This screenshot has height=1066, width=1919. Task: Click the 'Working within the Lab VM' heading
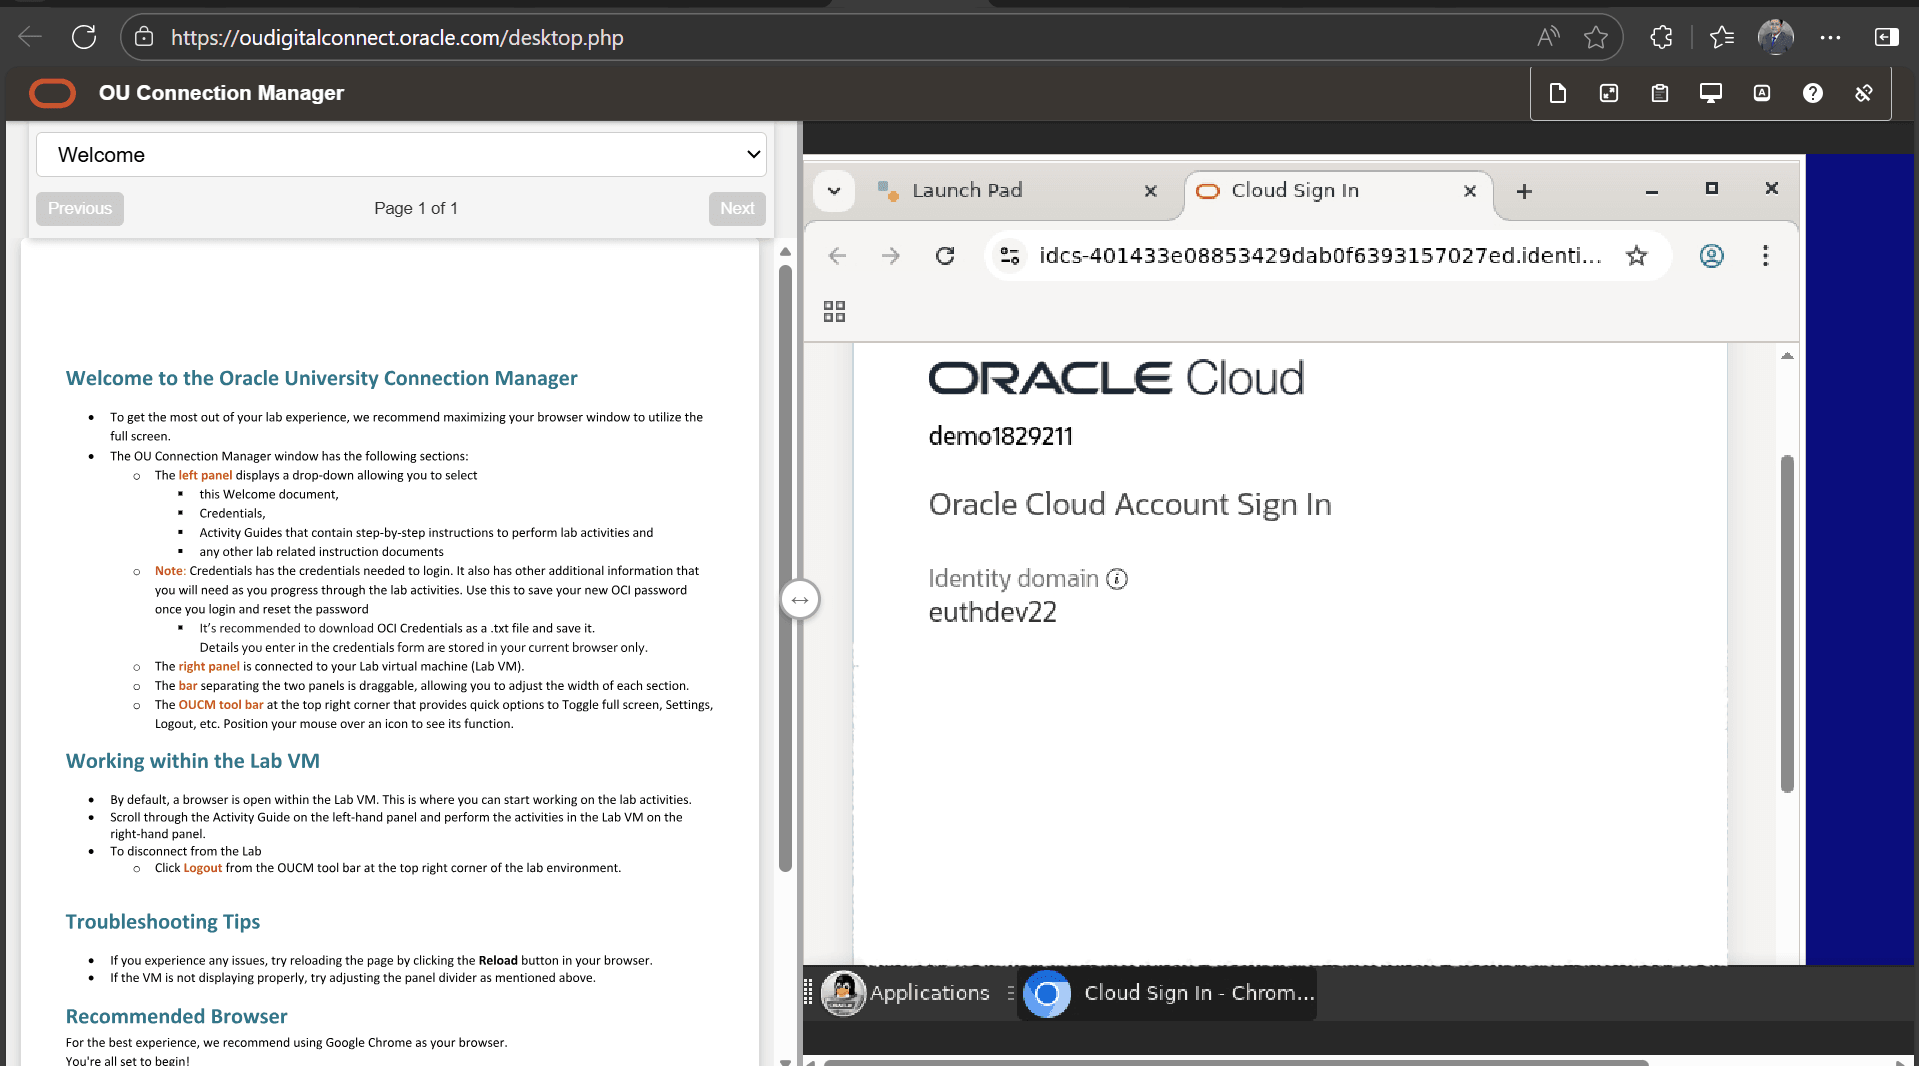pos(193,761)
